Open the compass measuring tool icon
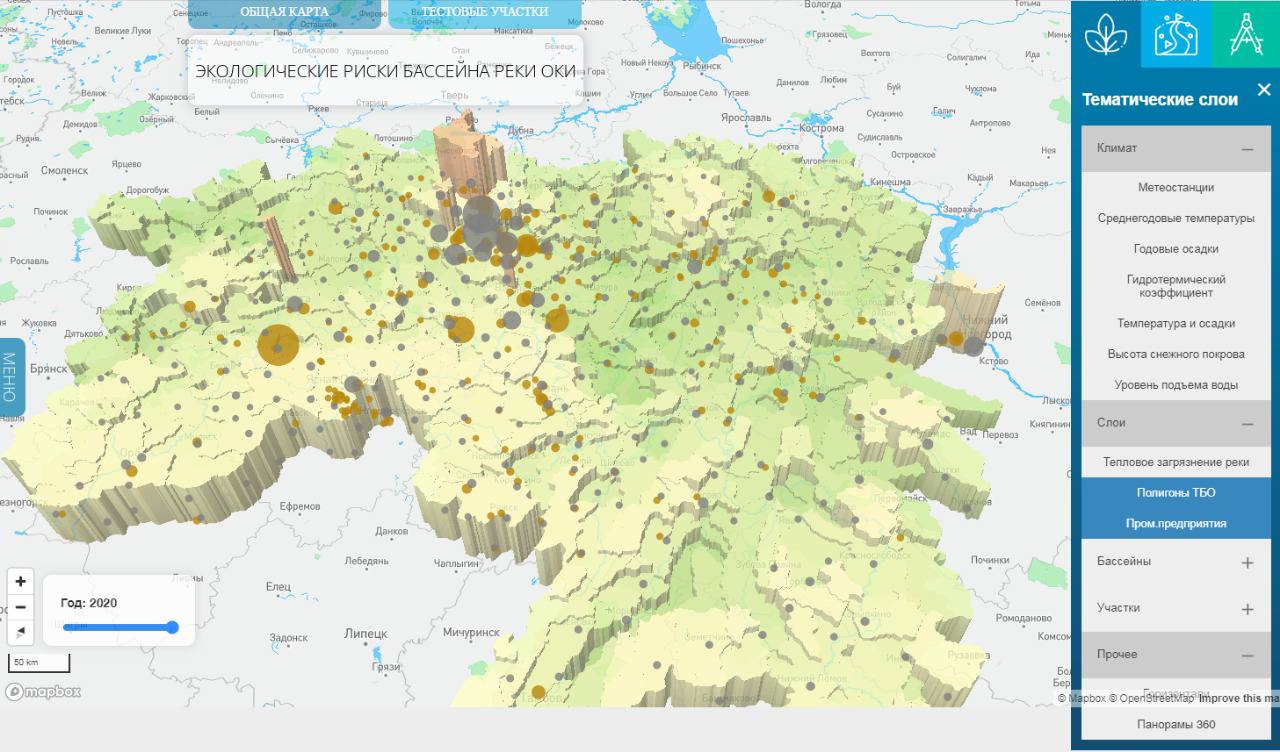This screenshot has width=1280, height=752. coord(1246,34)
